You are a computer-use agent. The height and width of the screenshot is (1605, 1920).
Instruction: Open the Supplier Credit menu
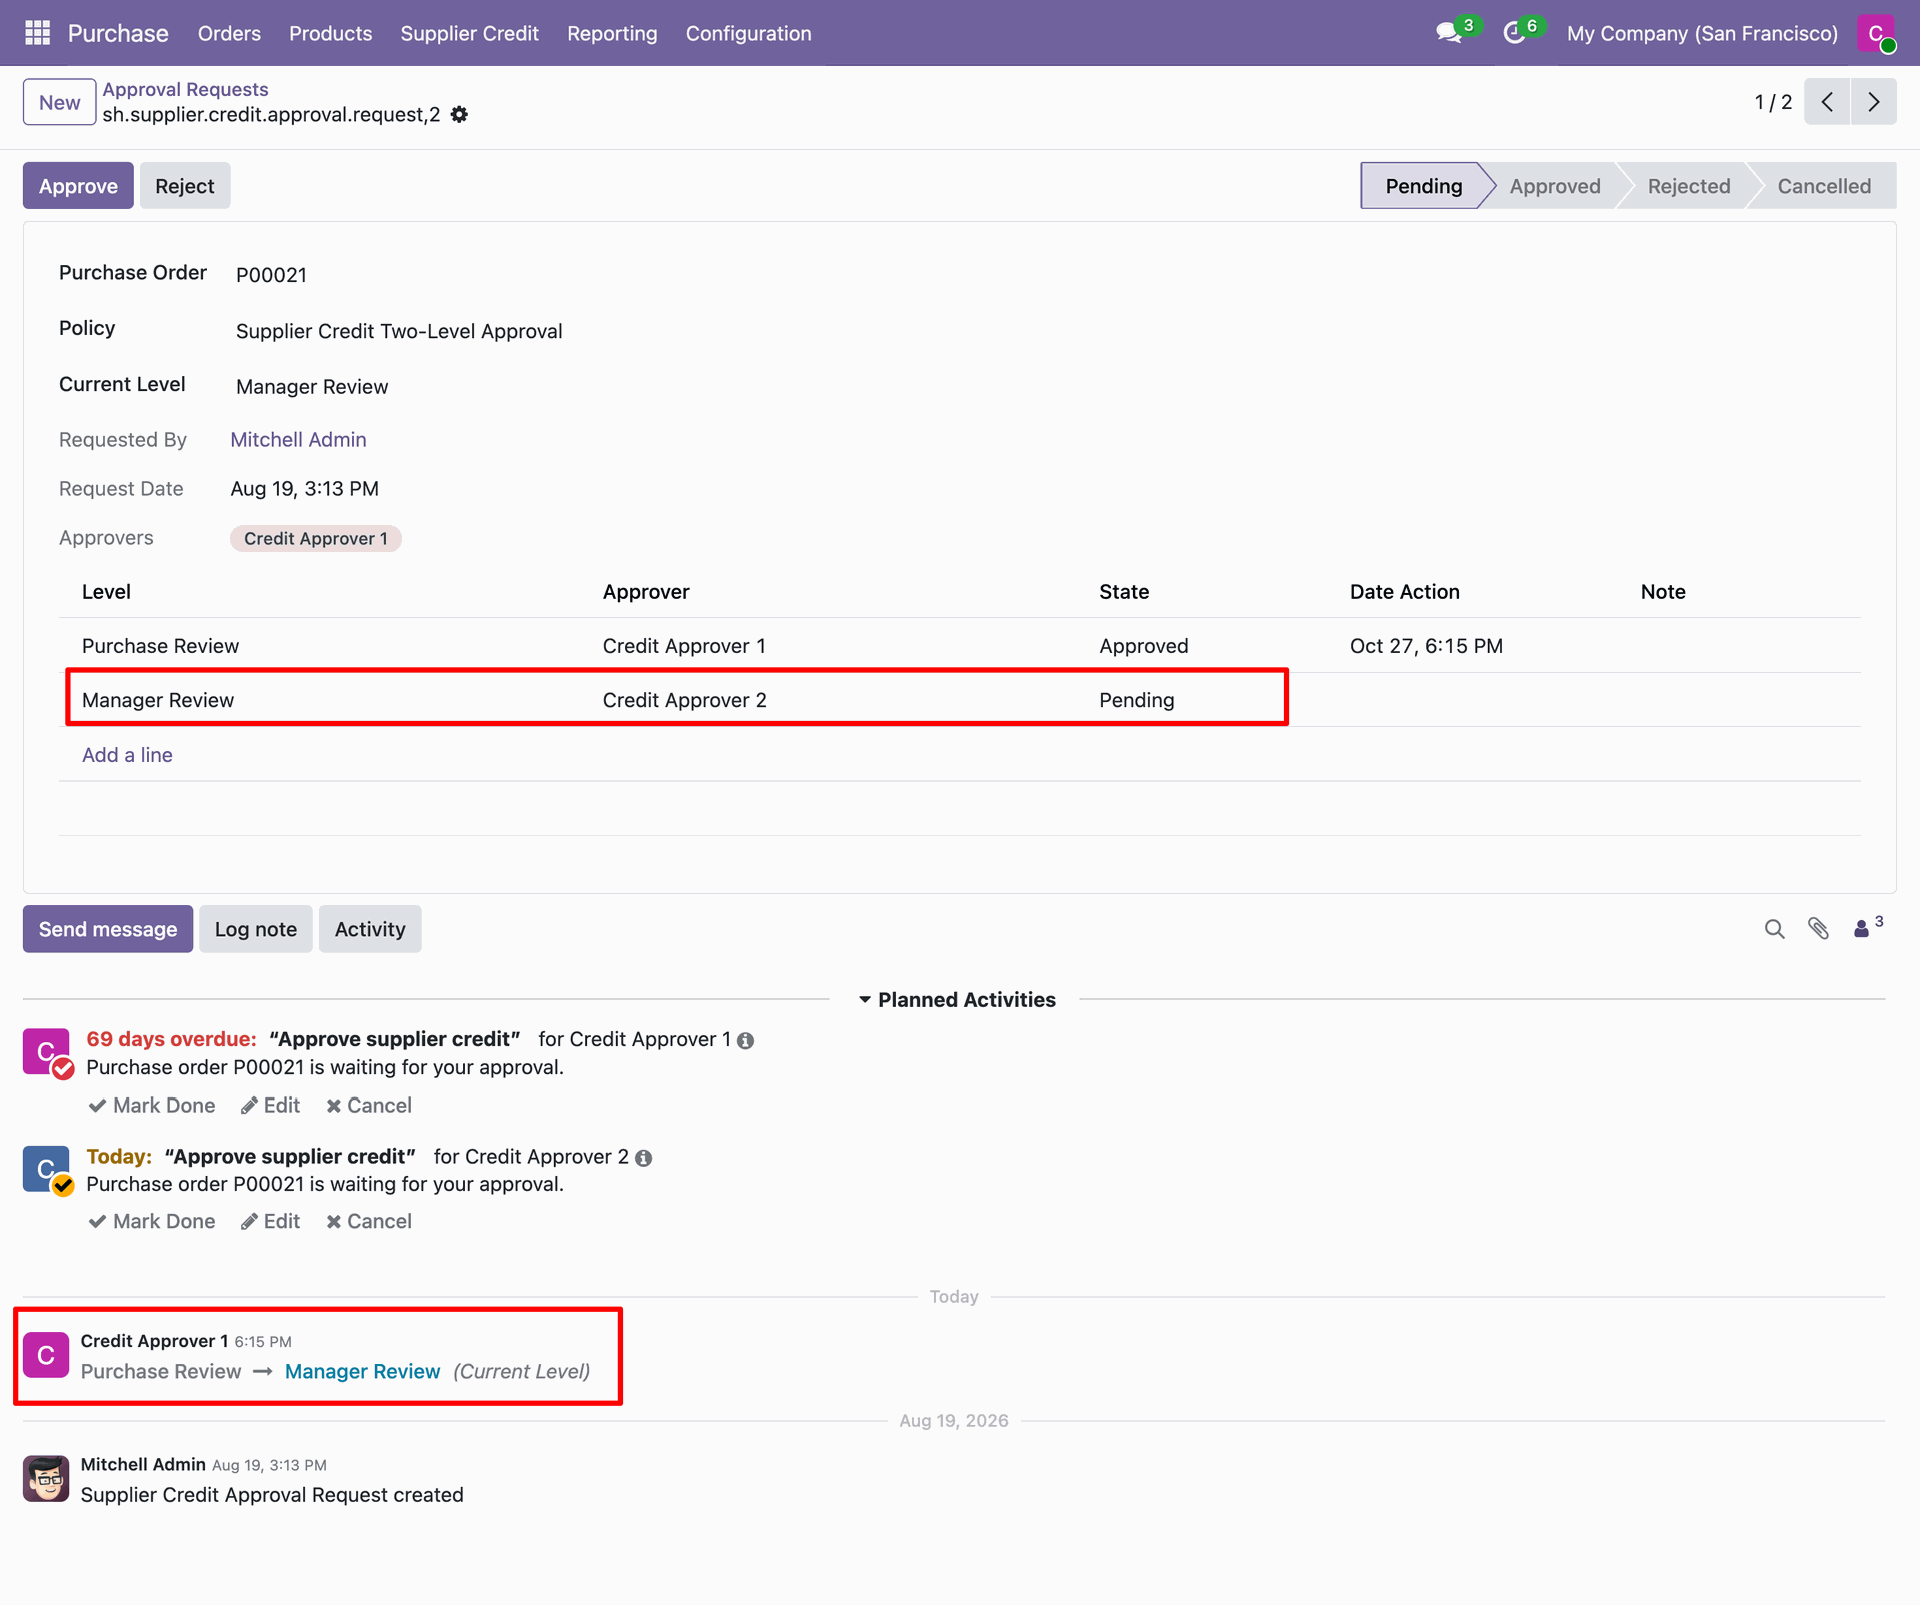(x=469, y=33)
